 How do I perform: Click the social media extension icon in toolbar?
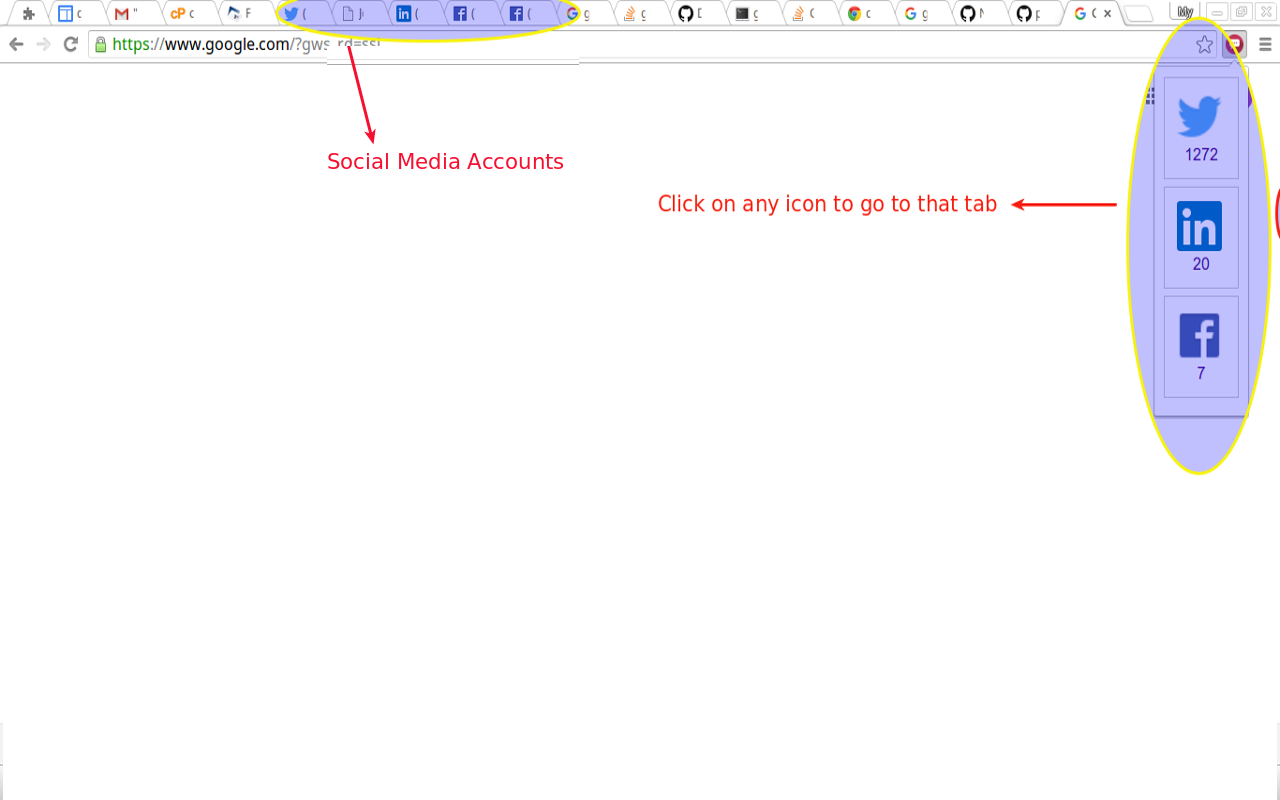[1235, 44]
